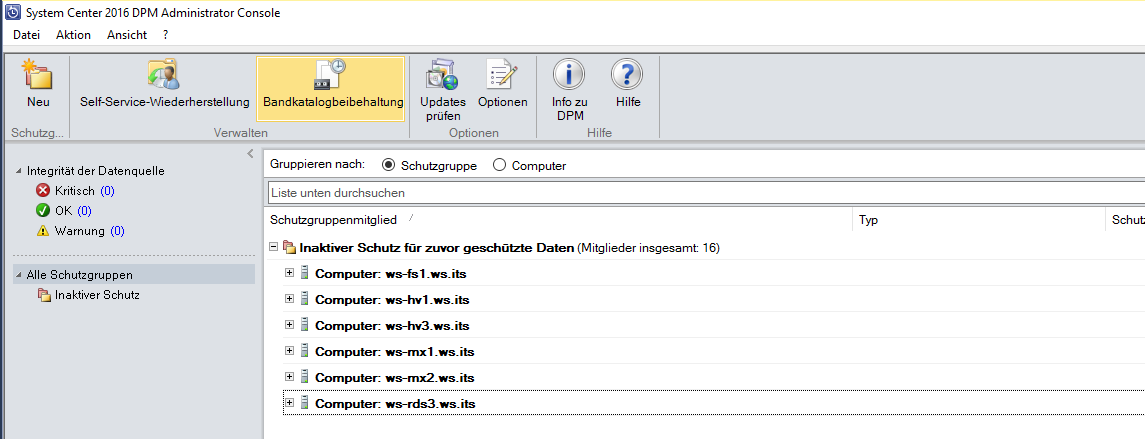The width and height of the screenshot is (1145, 439).
Task: Click the Integrität der Datenquelle label
Action: pyautogui.click(x=96, y=171)
